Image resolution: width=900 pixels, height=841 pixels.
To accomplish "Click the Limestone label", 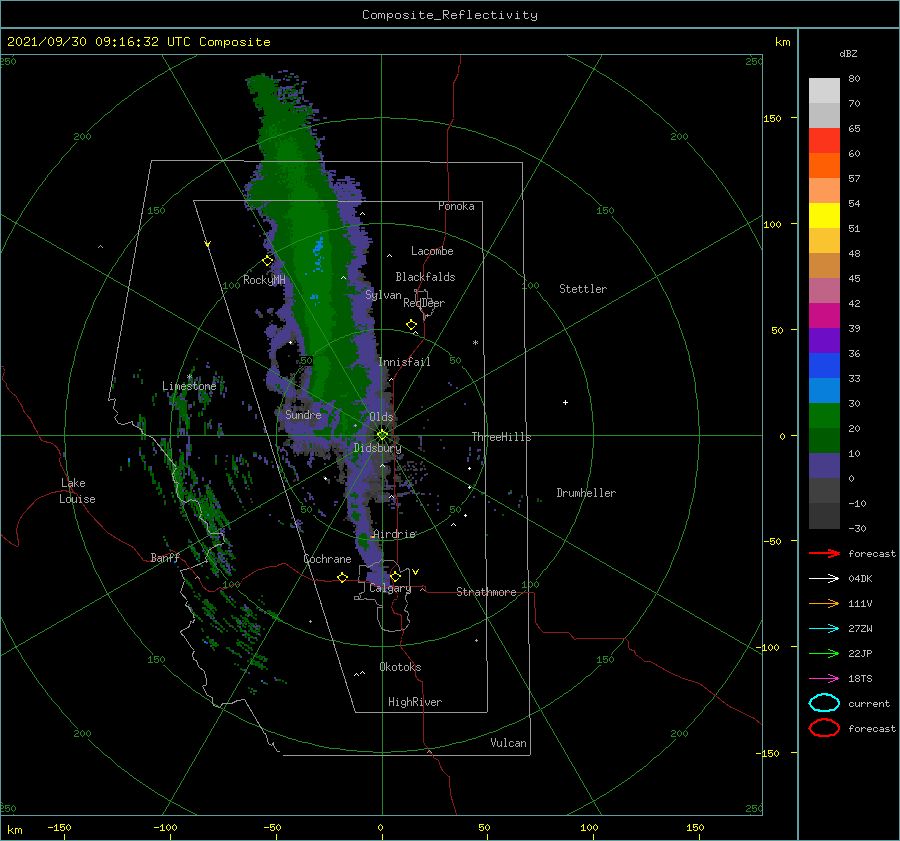I will (x=189, y=386).
